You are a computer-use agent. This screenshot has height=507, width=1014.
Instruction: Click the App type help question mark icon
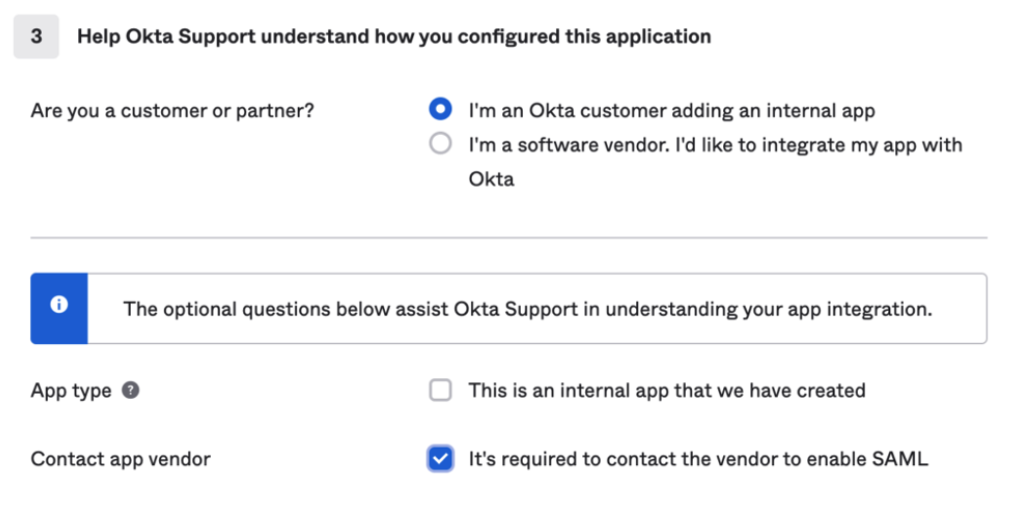click(130, 391)
